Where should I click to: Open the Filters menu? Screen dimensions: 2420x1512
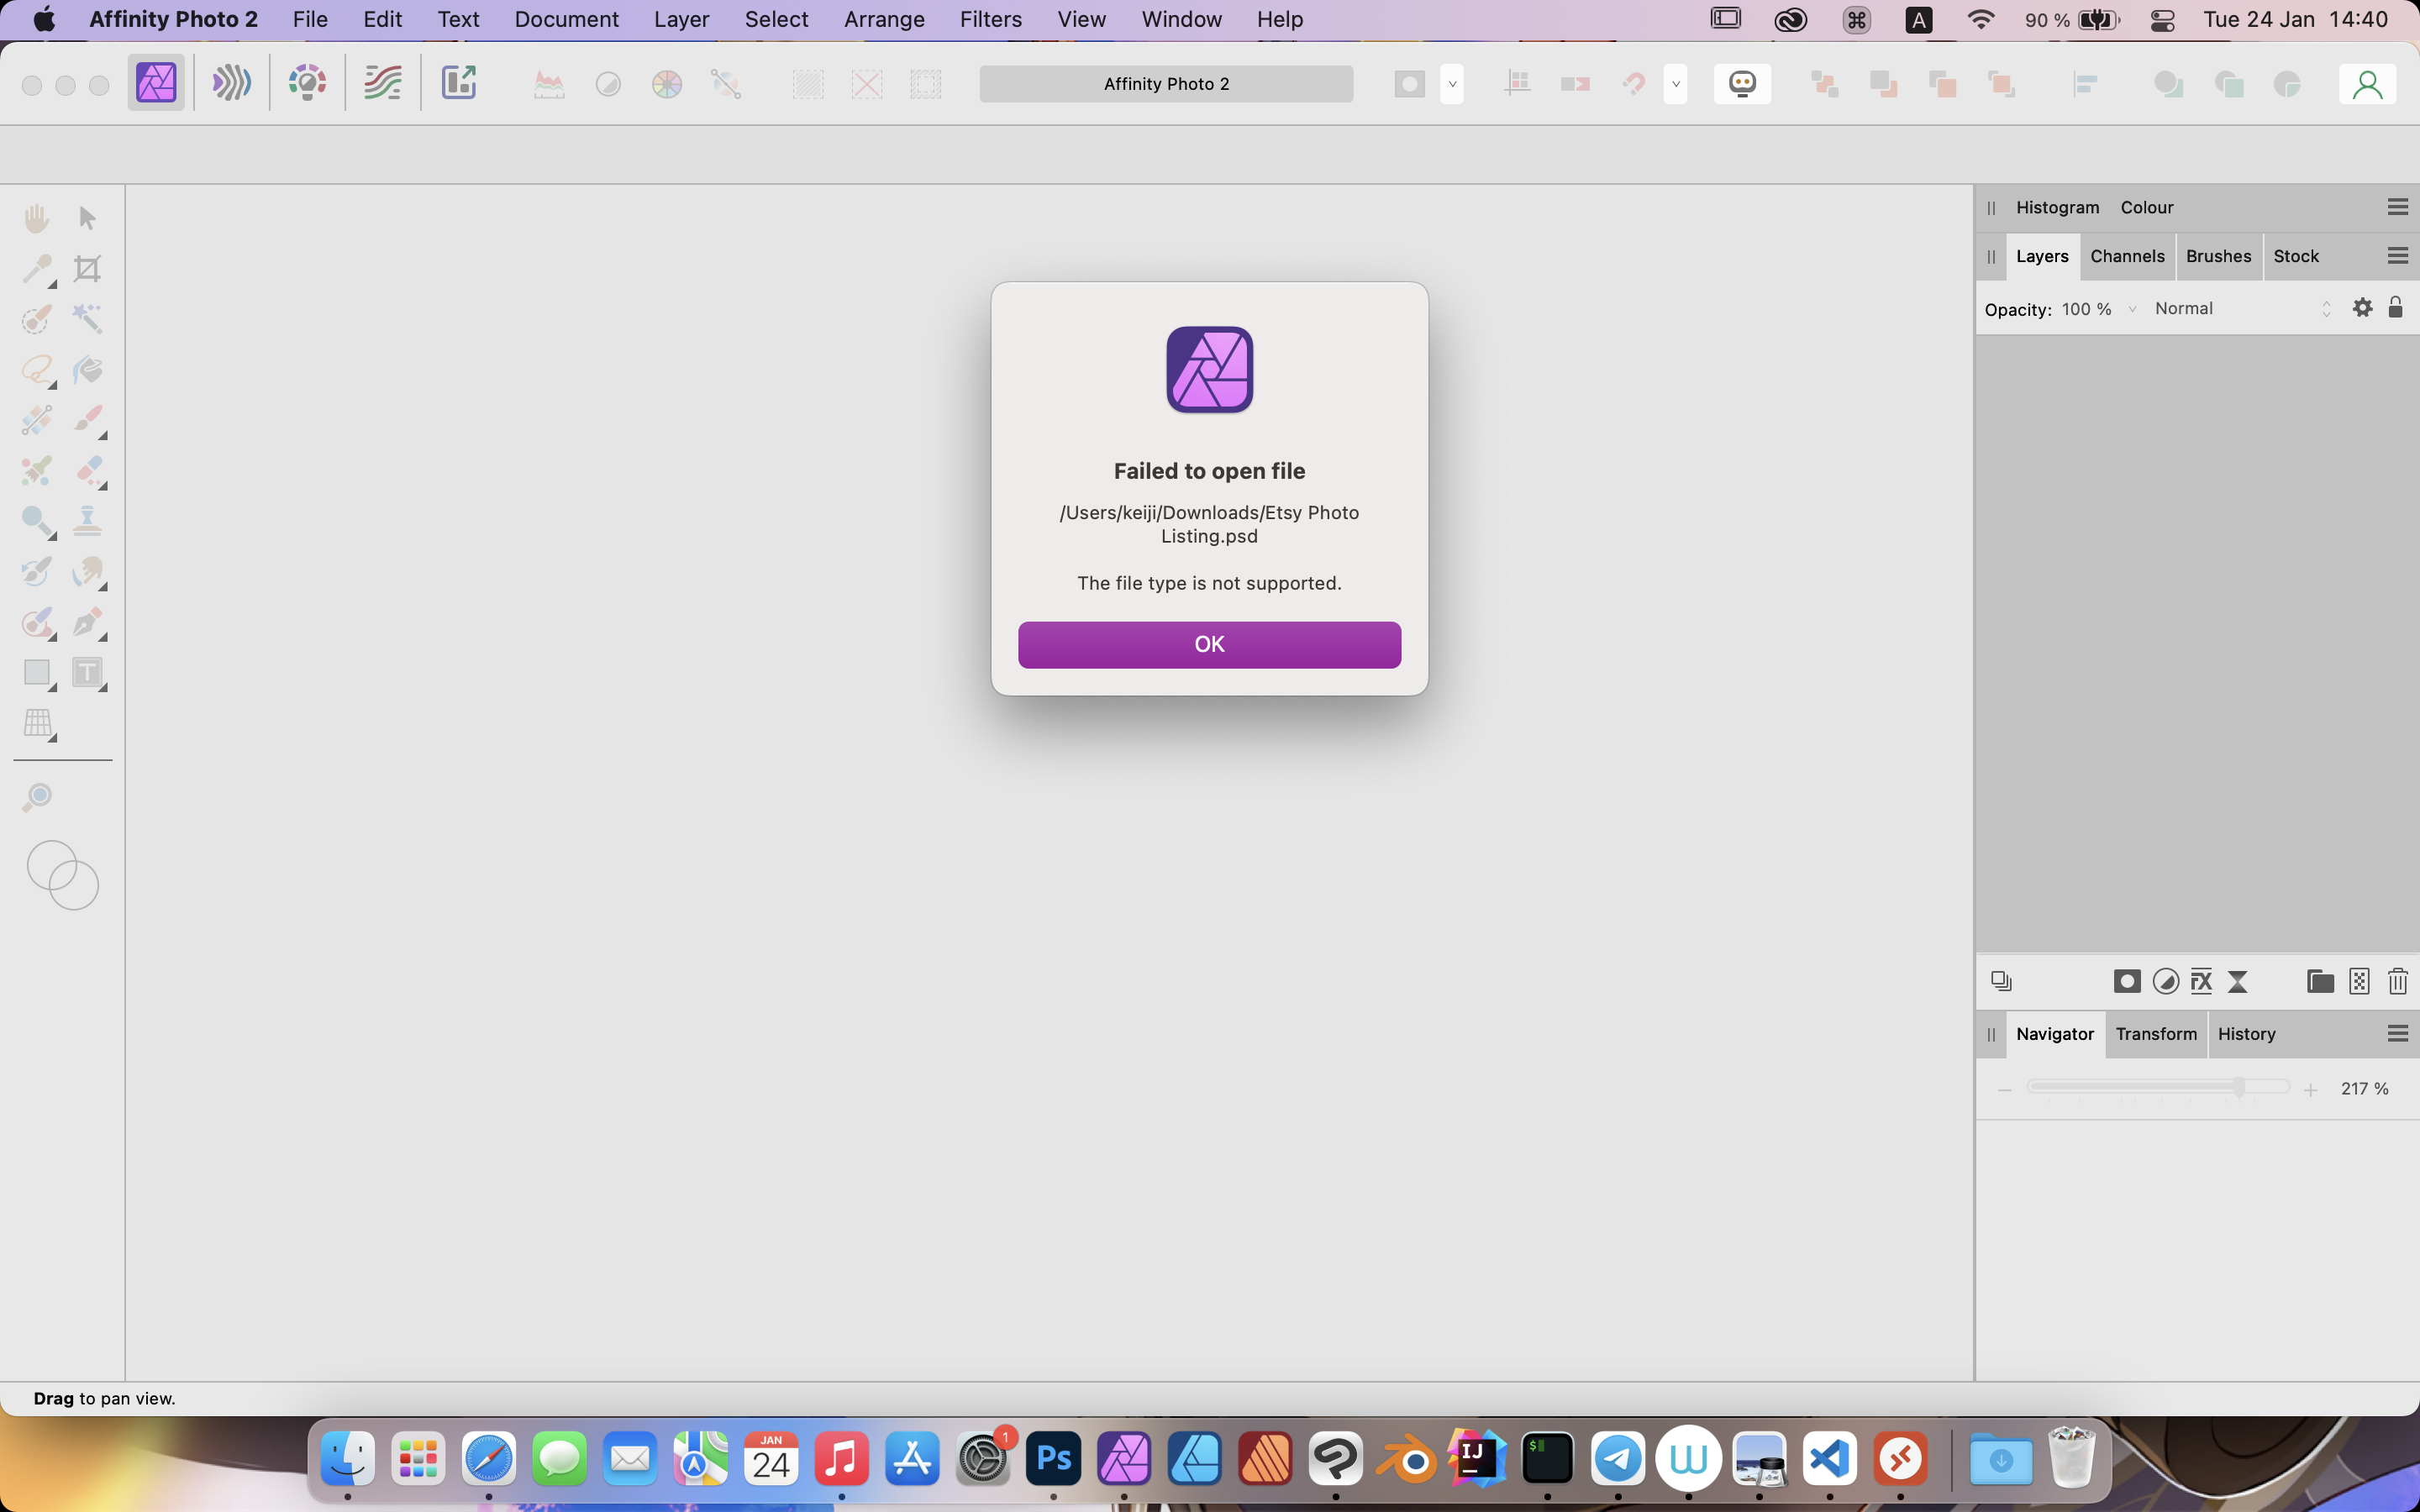pos(990,20)
